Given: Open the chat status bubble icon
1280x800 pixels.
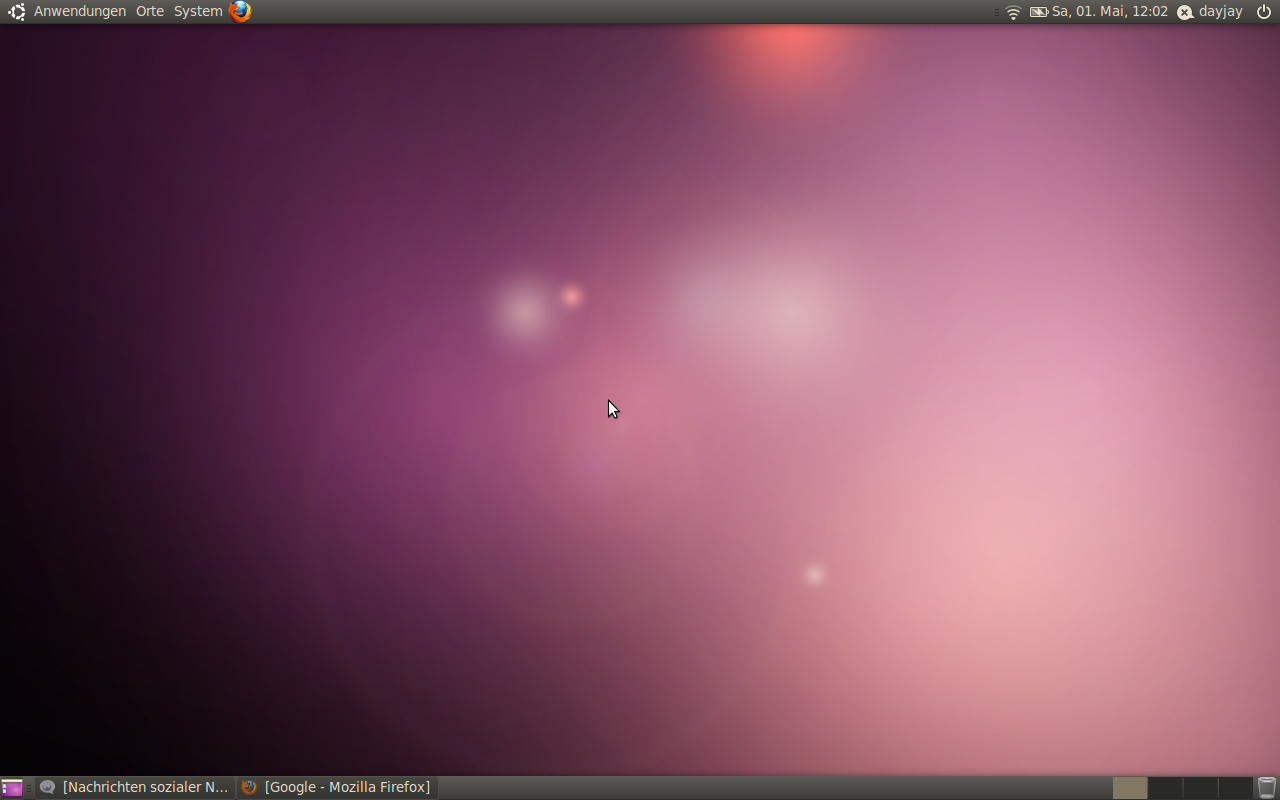Looking at the screenshot, I should pos(1185,12).
